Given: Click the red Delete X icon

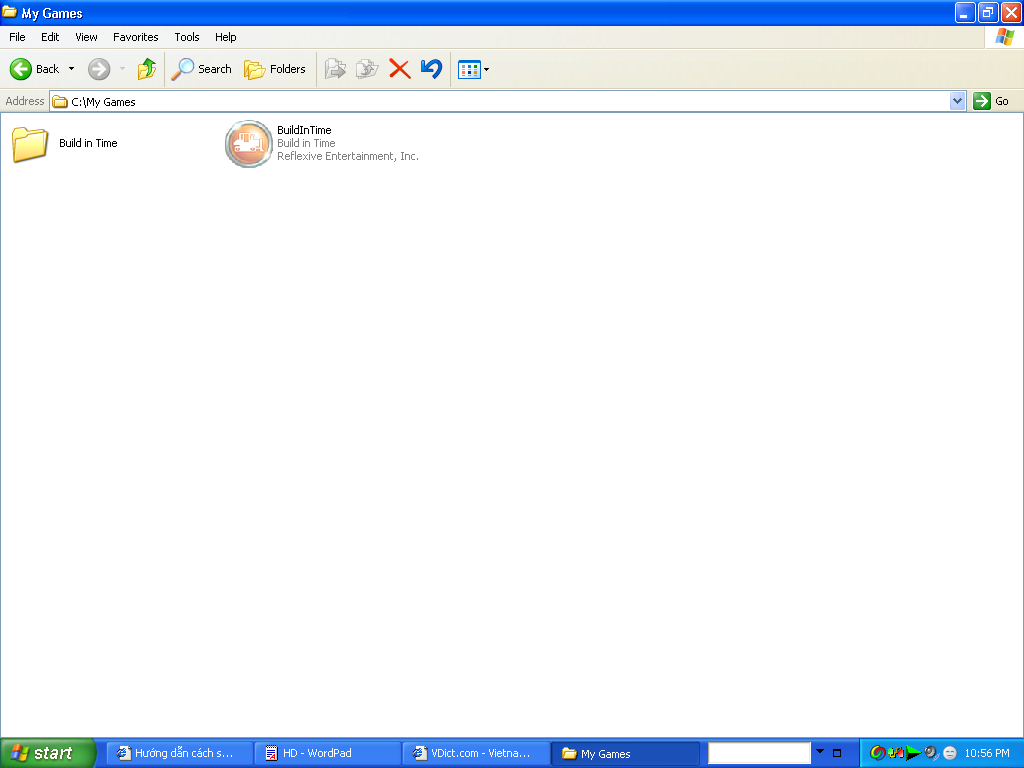Looking at the screenshot, I should (x=400, y=69).
